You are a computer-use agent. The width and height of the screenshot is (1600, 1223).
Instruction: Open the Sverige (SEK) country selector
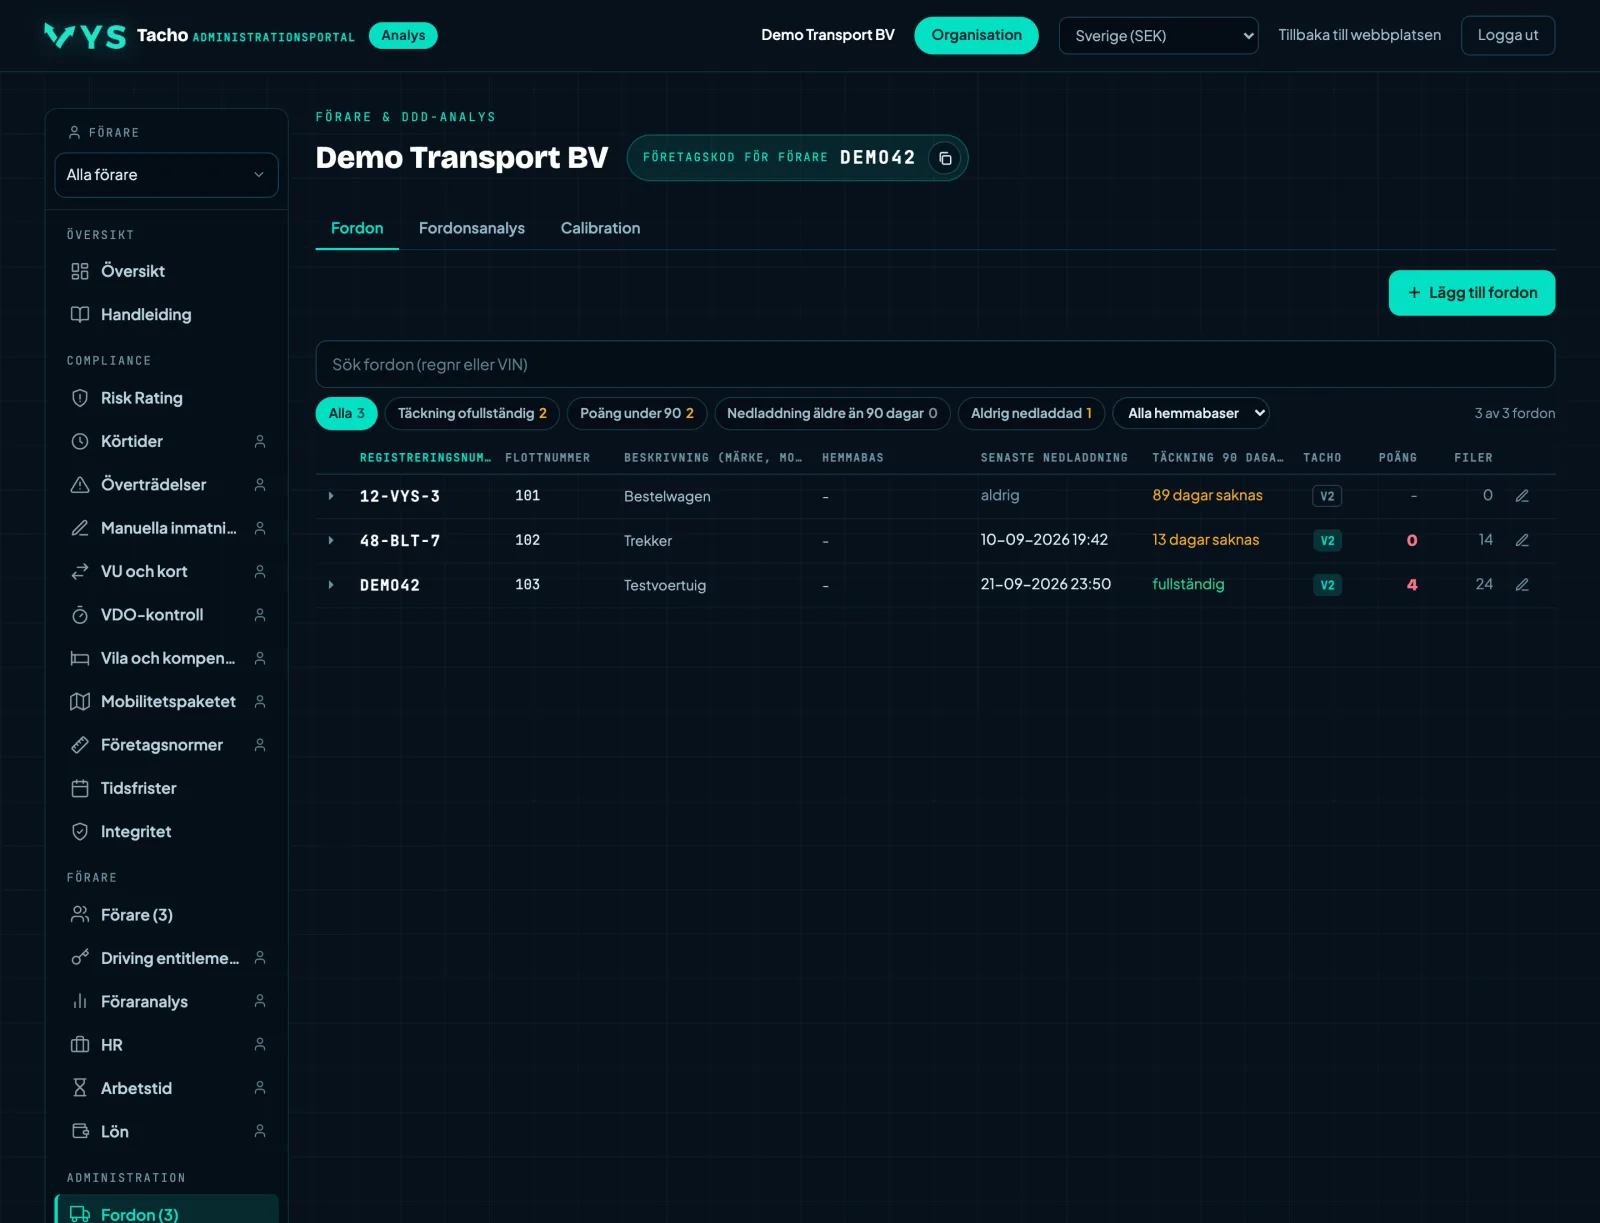click(1158, 36)
